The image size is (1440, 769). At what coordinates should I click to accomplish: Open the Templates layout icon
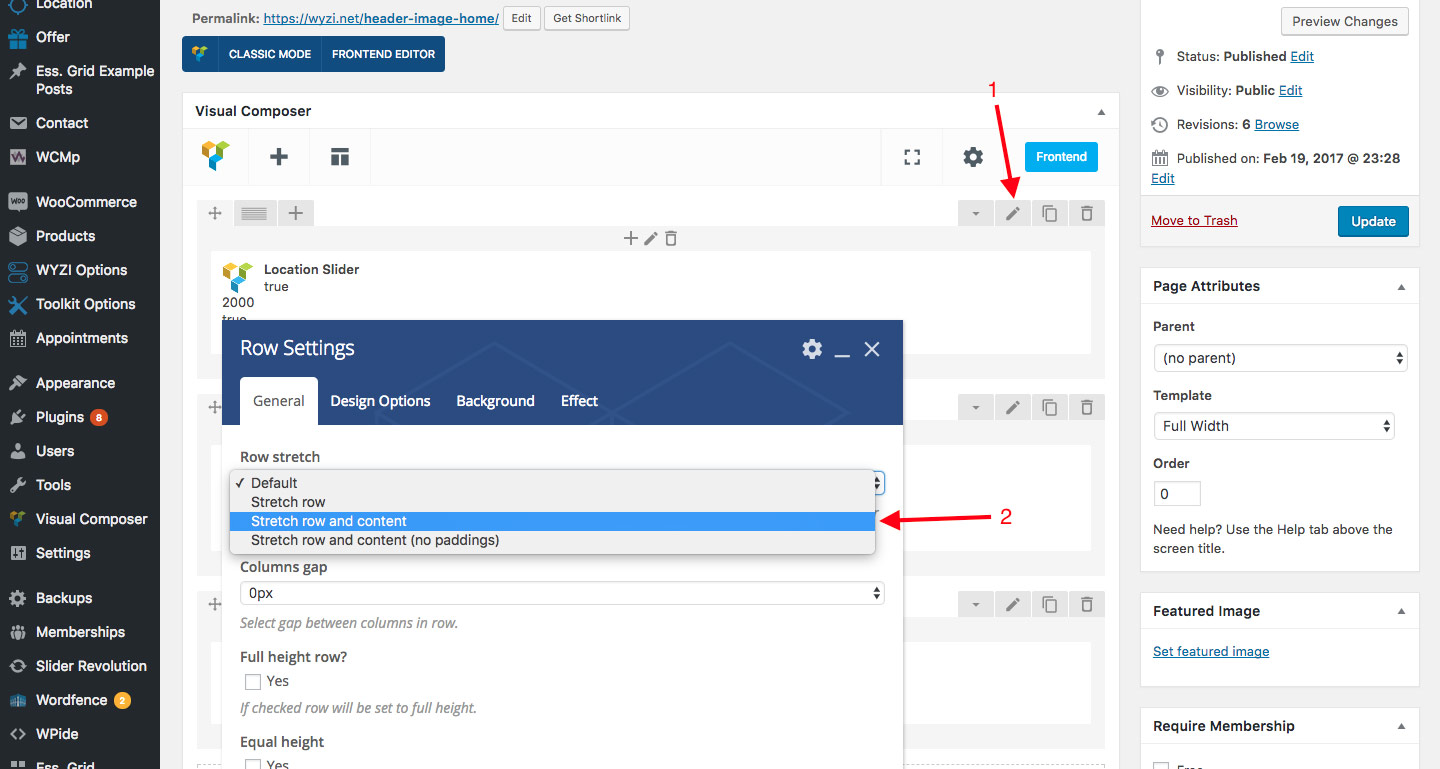[x=340, y=157]
